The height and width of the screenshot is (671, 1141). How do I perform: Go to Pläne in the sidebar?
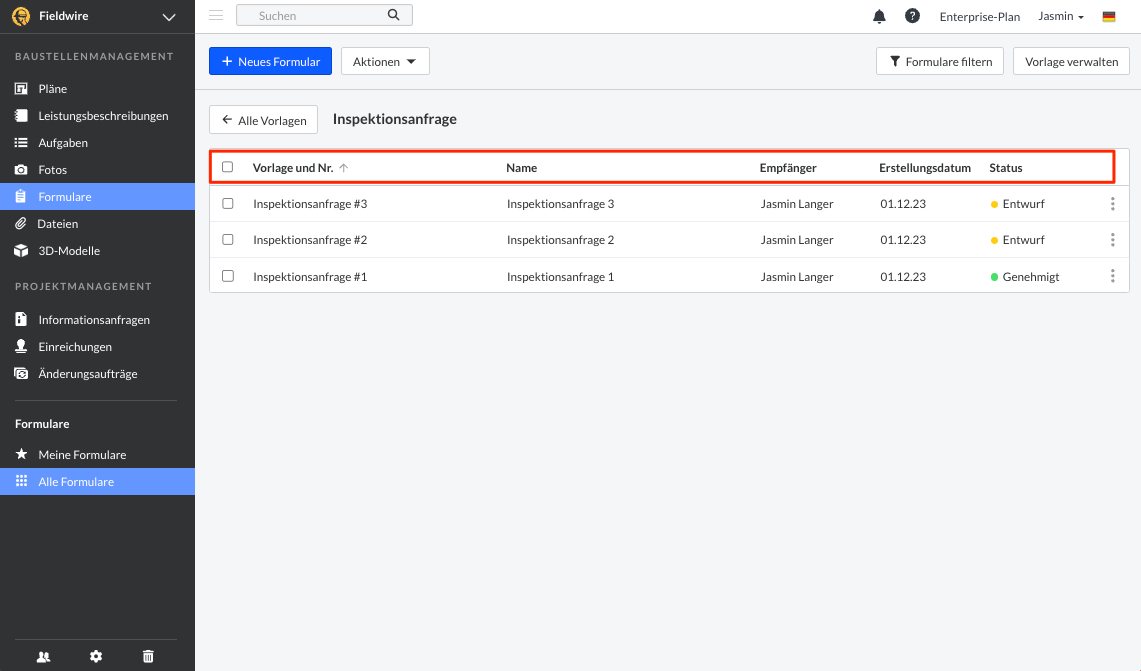click(52, 89)
